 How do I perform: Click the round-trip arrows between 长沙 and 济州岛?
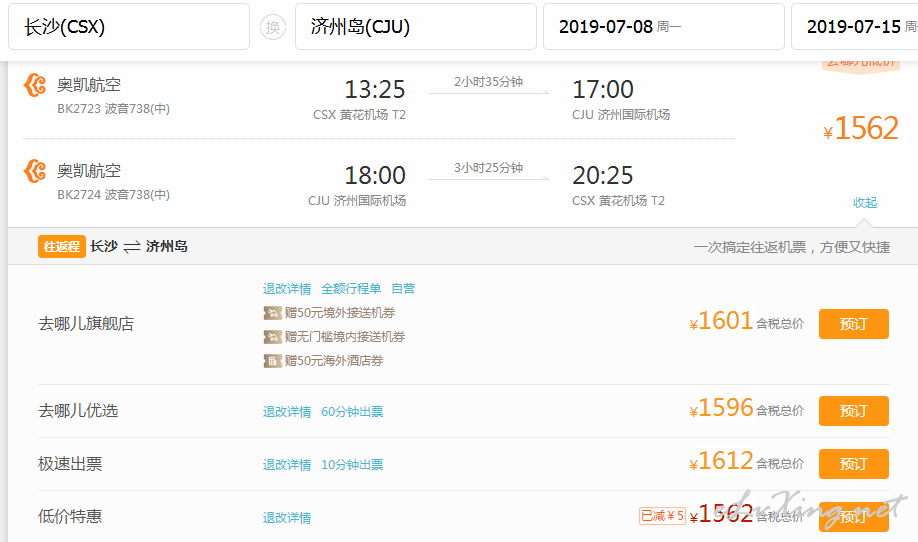coord(132,247)
